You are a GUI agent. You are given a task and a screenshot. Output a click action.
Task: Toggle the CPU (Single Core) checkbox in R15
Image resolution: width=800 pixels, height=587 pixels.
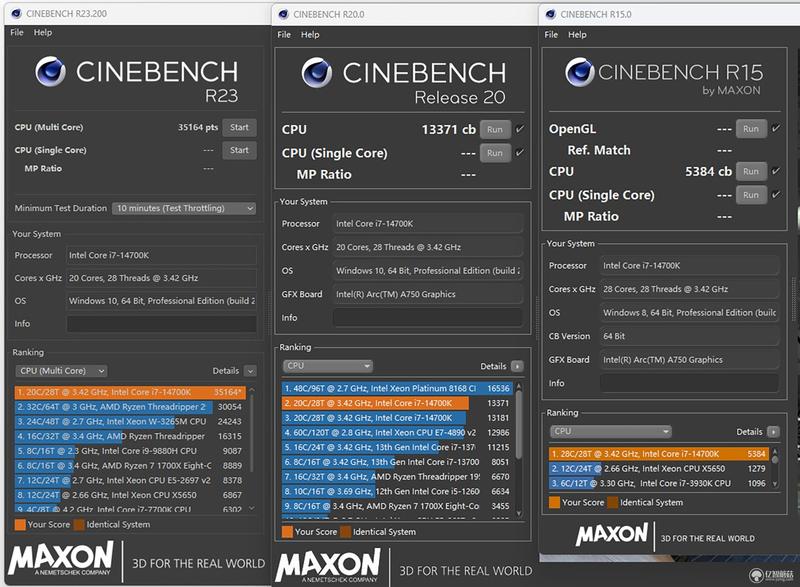pos(776,194)
